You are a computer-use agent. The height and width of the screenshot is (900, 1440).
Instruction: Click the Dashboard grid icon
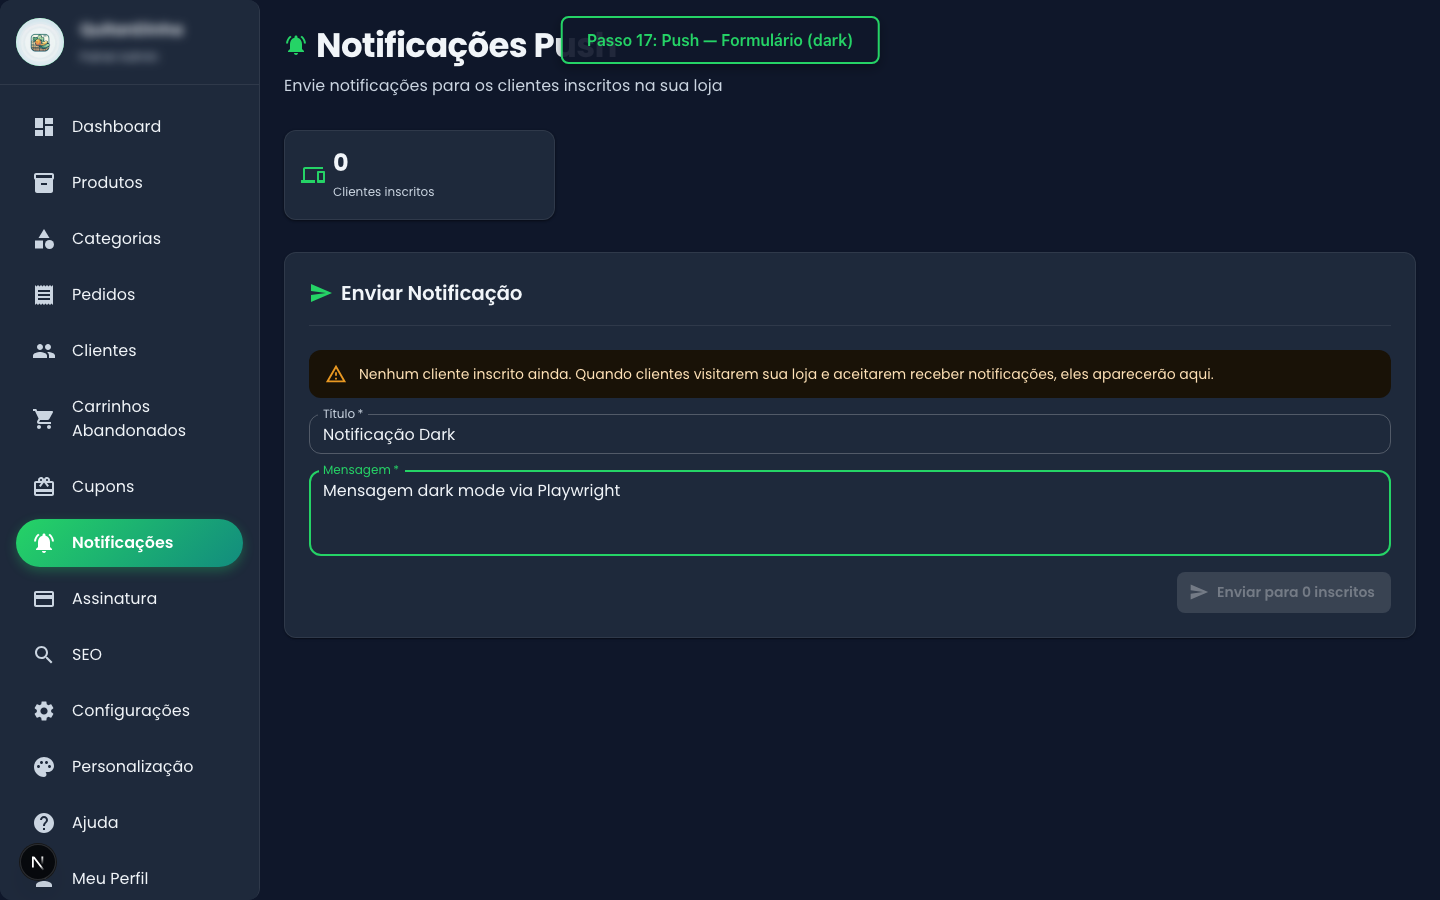tap(44, 127)
